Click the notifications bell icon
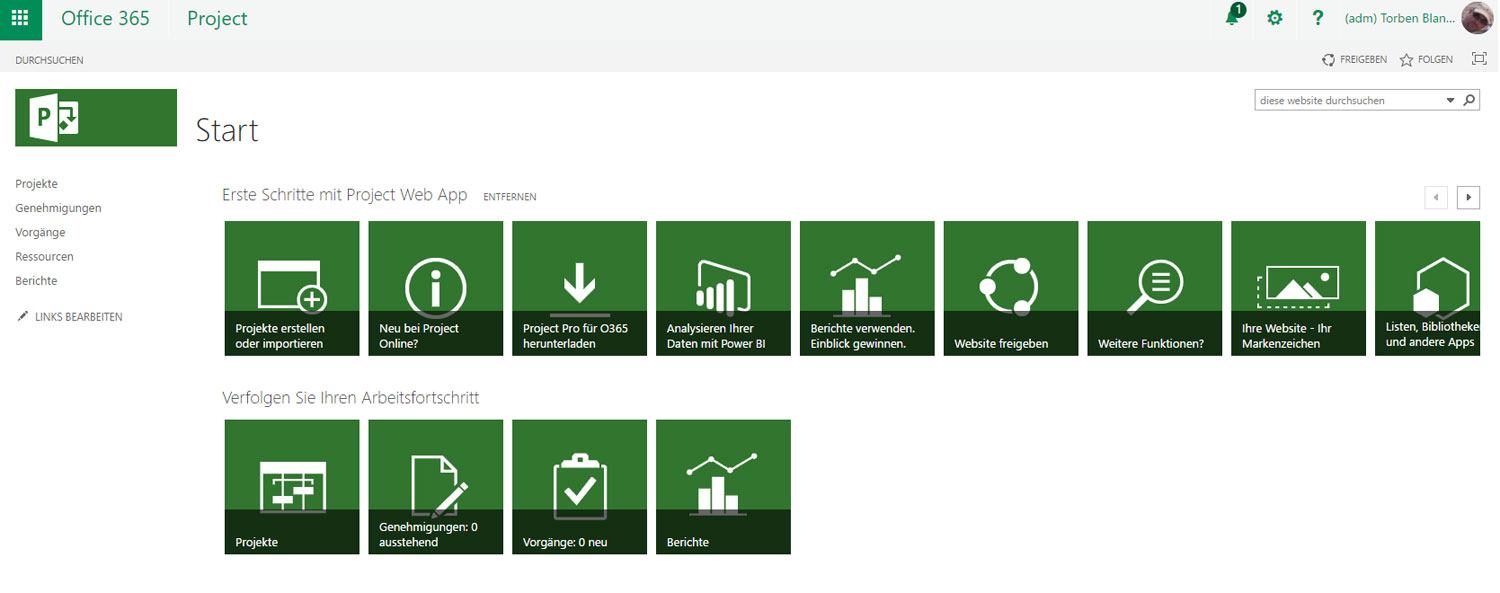The height and width of the screenshot is (593, 1500). point(1233,18)
